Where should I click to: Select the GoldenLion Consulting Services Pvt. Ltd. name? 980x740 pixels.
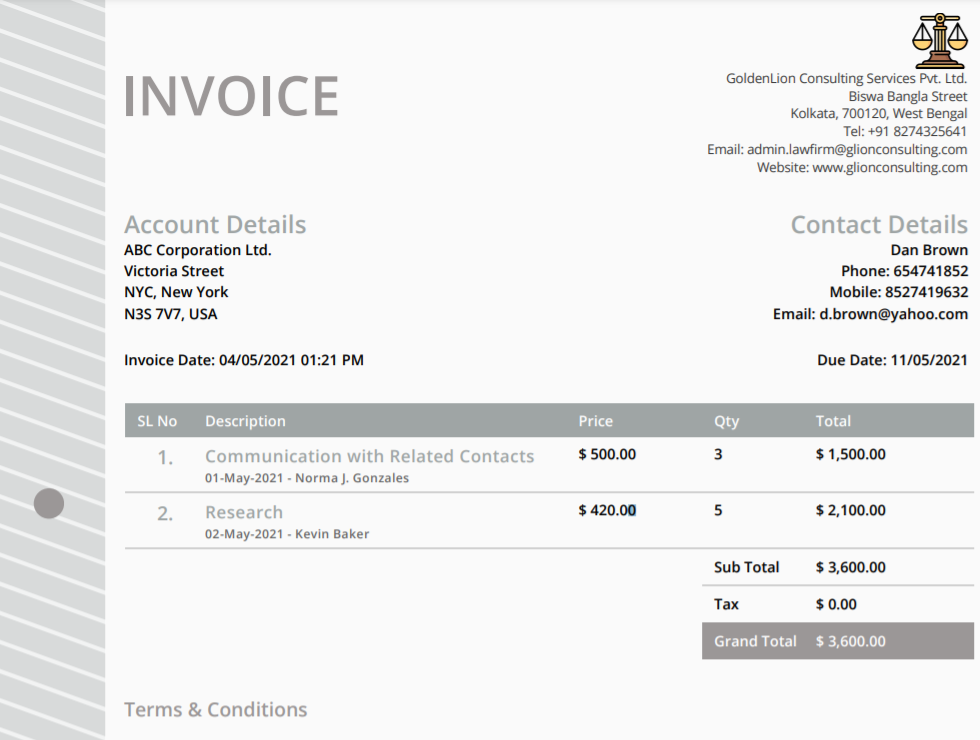(x=846, y=79)
